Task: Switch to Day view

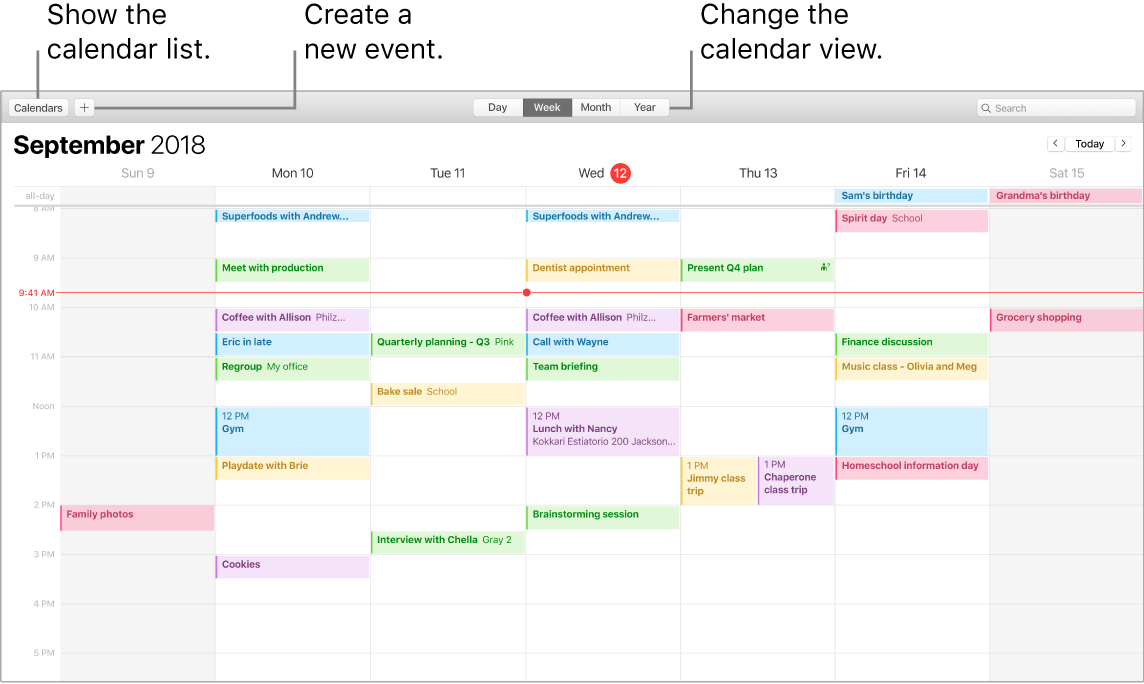Action: [x=497, y=107]
